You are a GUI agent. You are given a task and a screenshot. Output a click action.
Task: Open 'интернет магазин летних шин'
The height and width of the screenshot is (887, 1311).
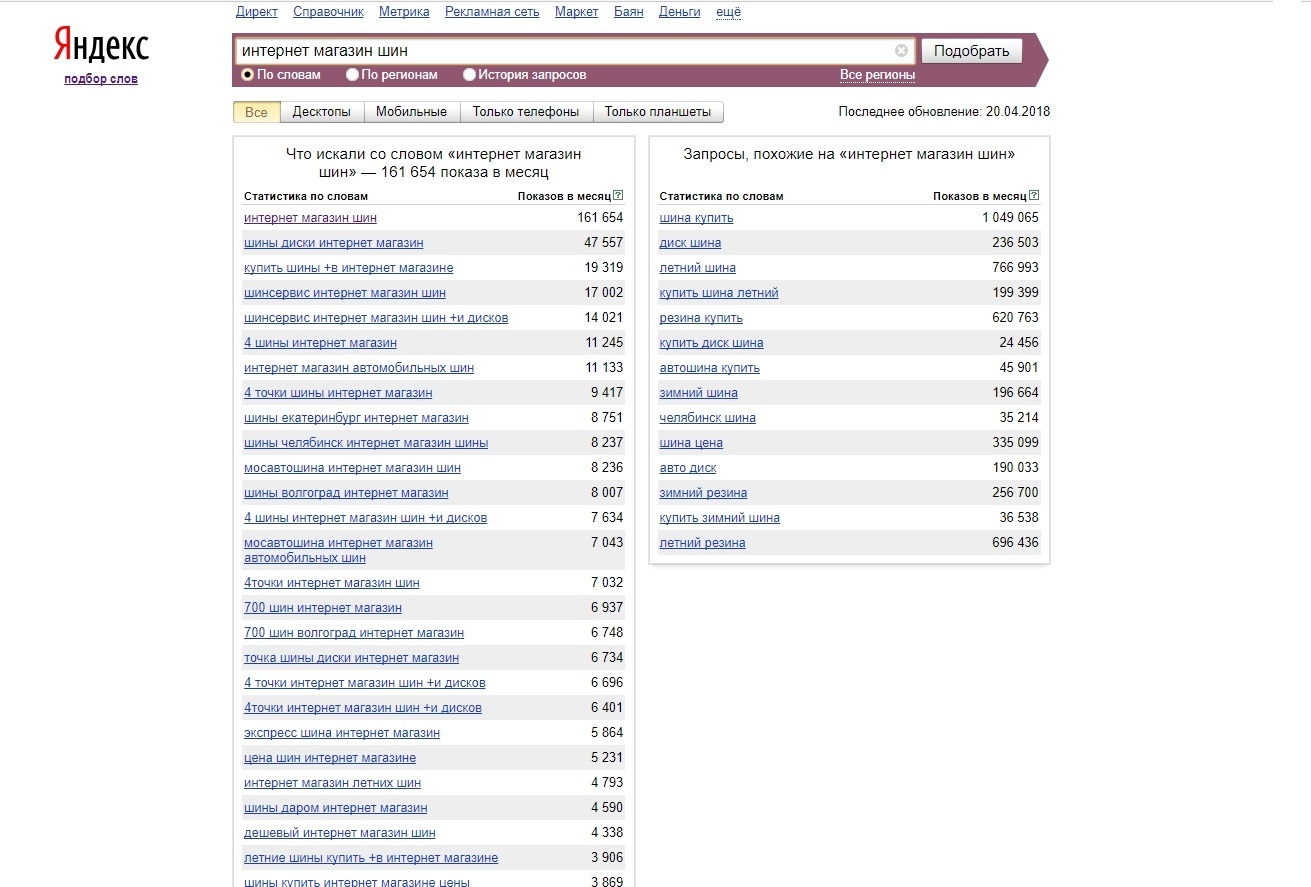point(332,783)
